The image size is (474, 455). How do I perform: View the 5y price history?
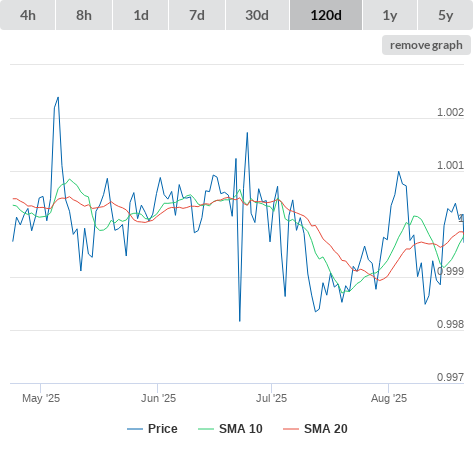(x=445, y=15)
